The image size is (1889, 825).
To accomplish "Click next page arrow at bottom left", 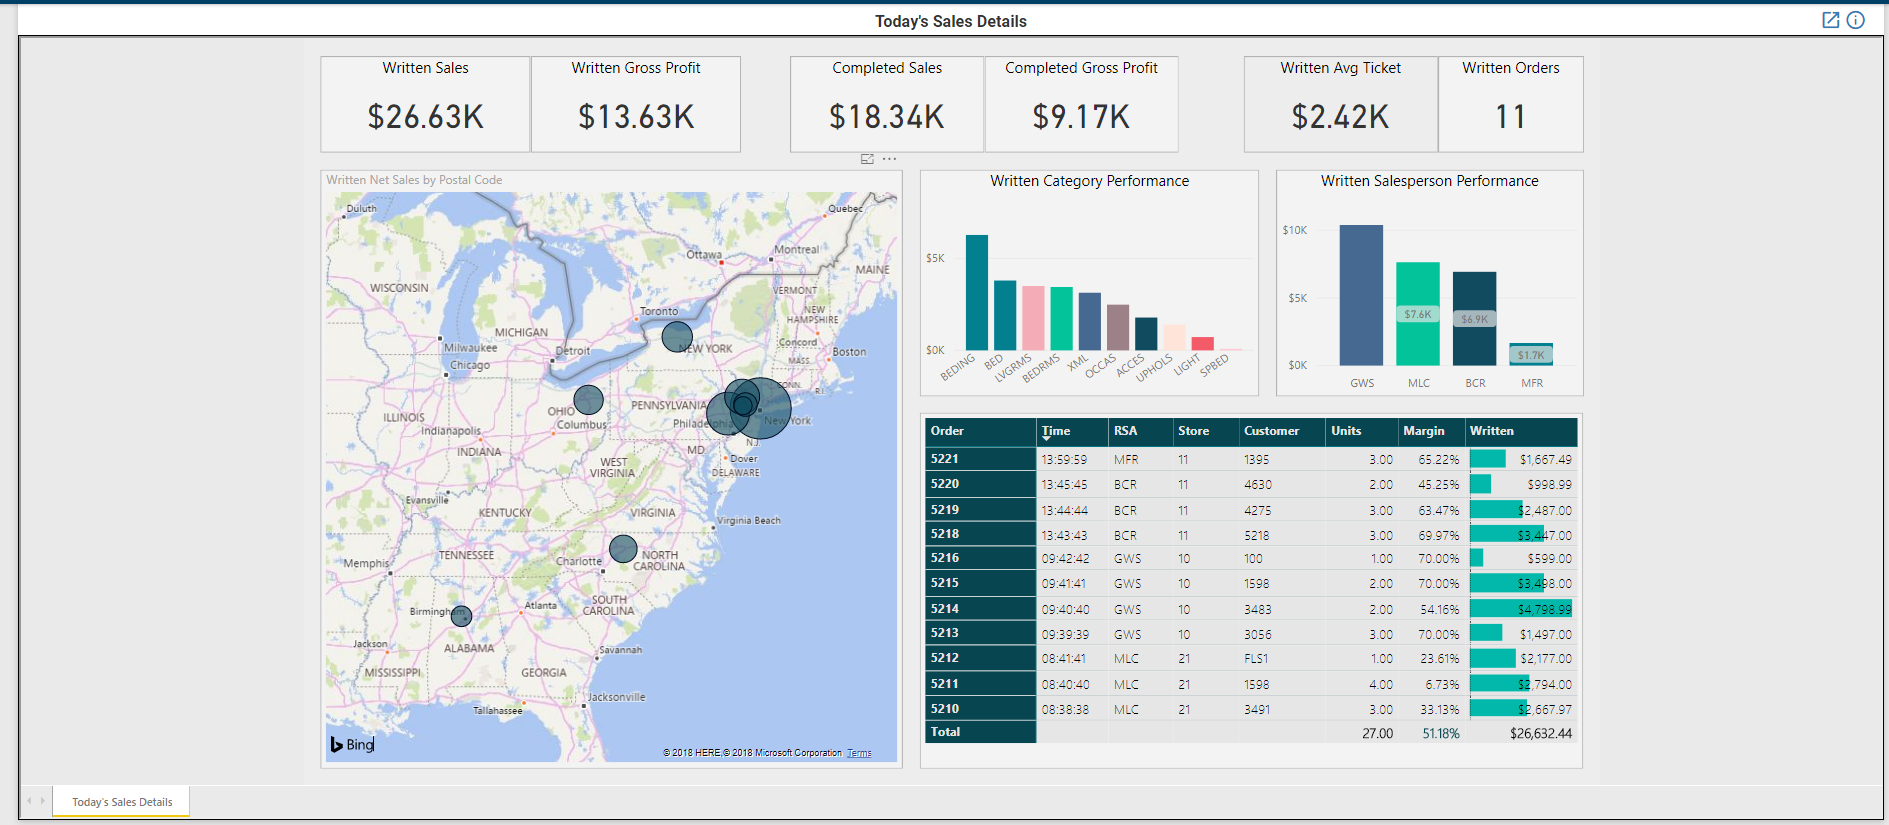I will [x=42, y=801].
